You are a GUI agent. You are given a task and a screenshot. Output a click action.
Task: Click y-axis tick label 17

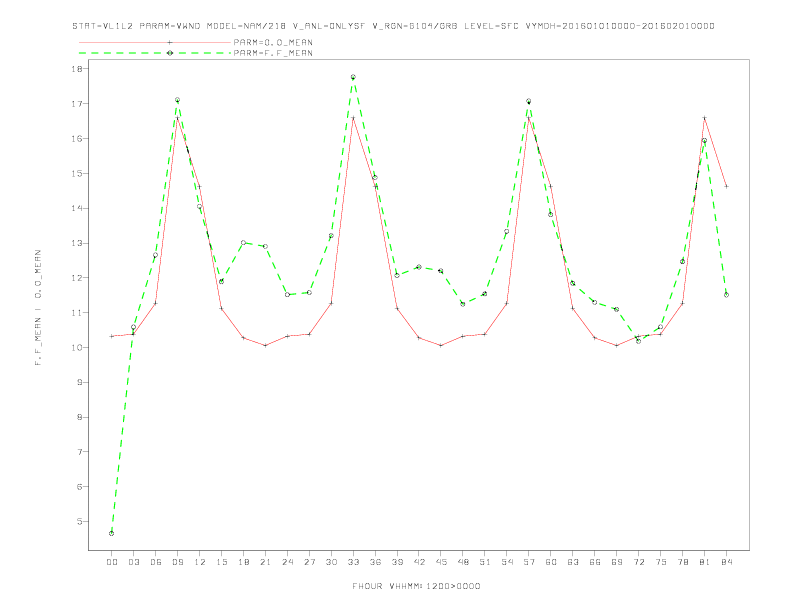(79, 104)
